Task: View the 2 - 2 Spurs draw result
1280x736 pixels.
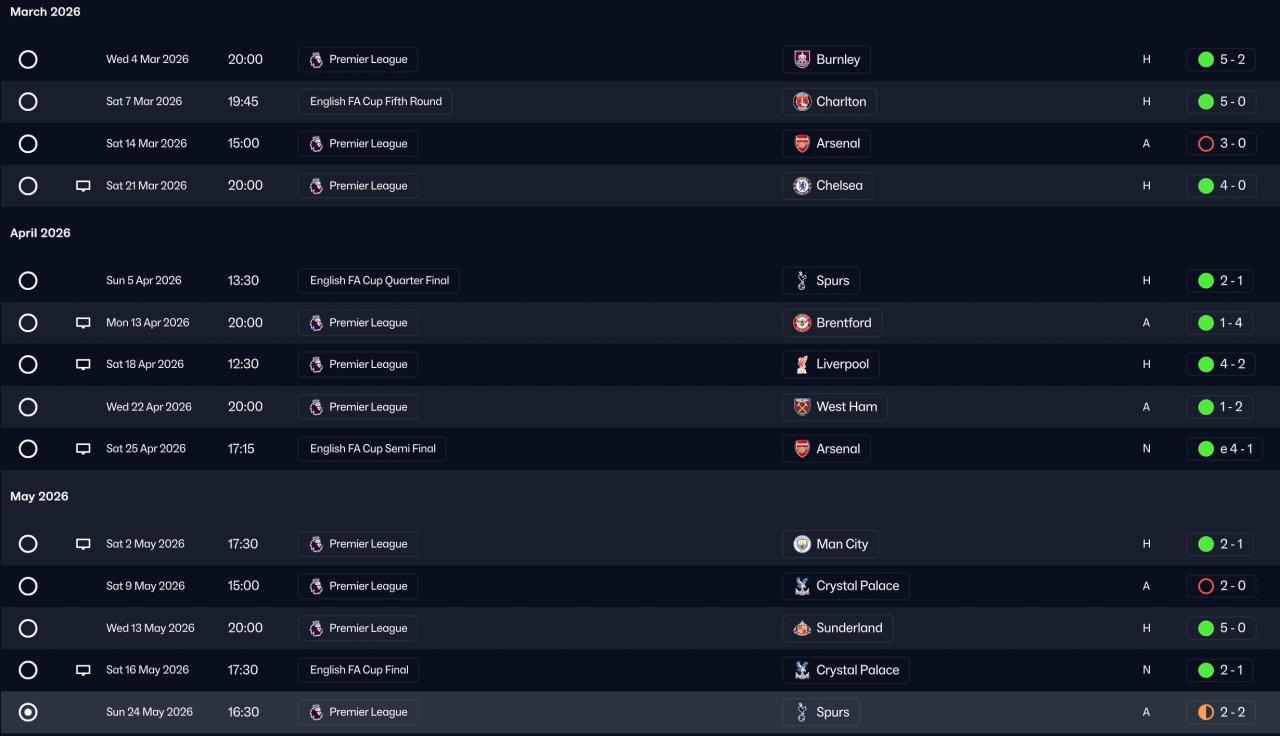Action: [1219, 712]
